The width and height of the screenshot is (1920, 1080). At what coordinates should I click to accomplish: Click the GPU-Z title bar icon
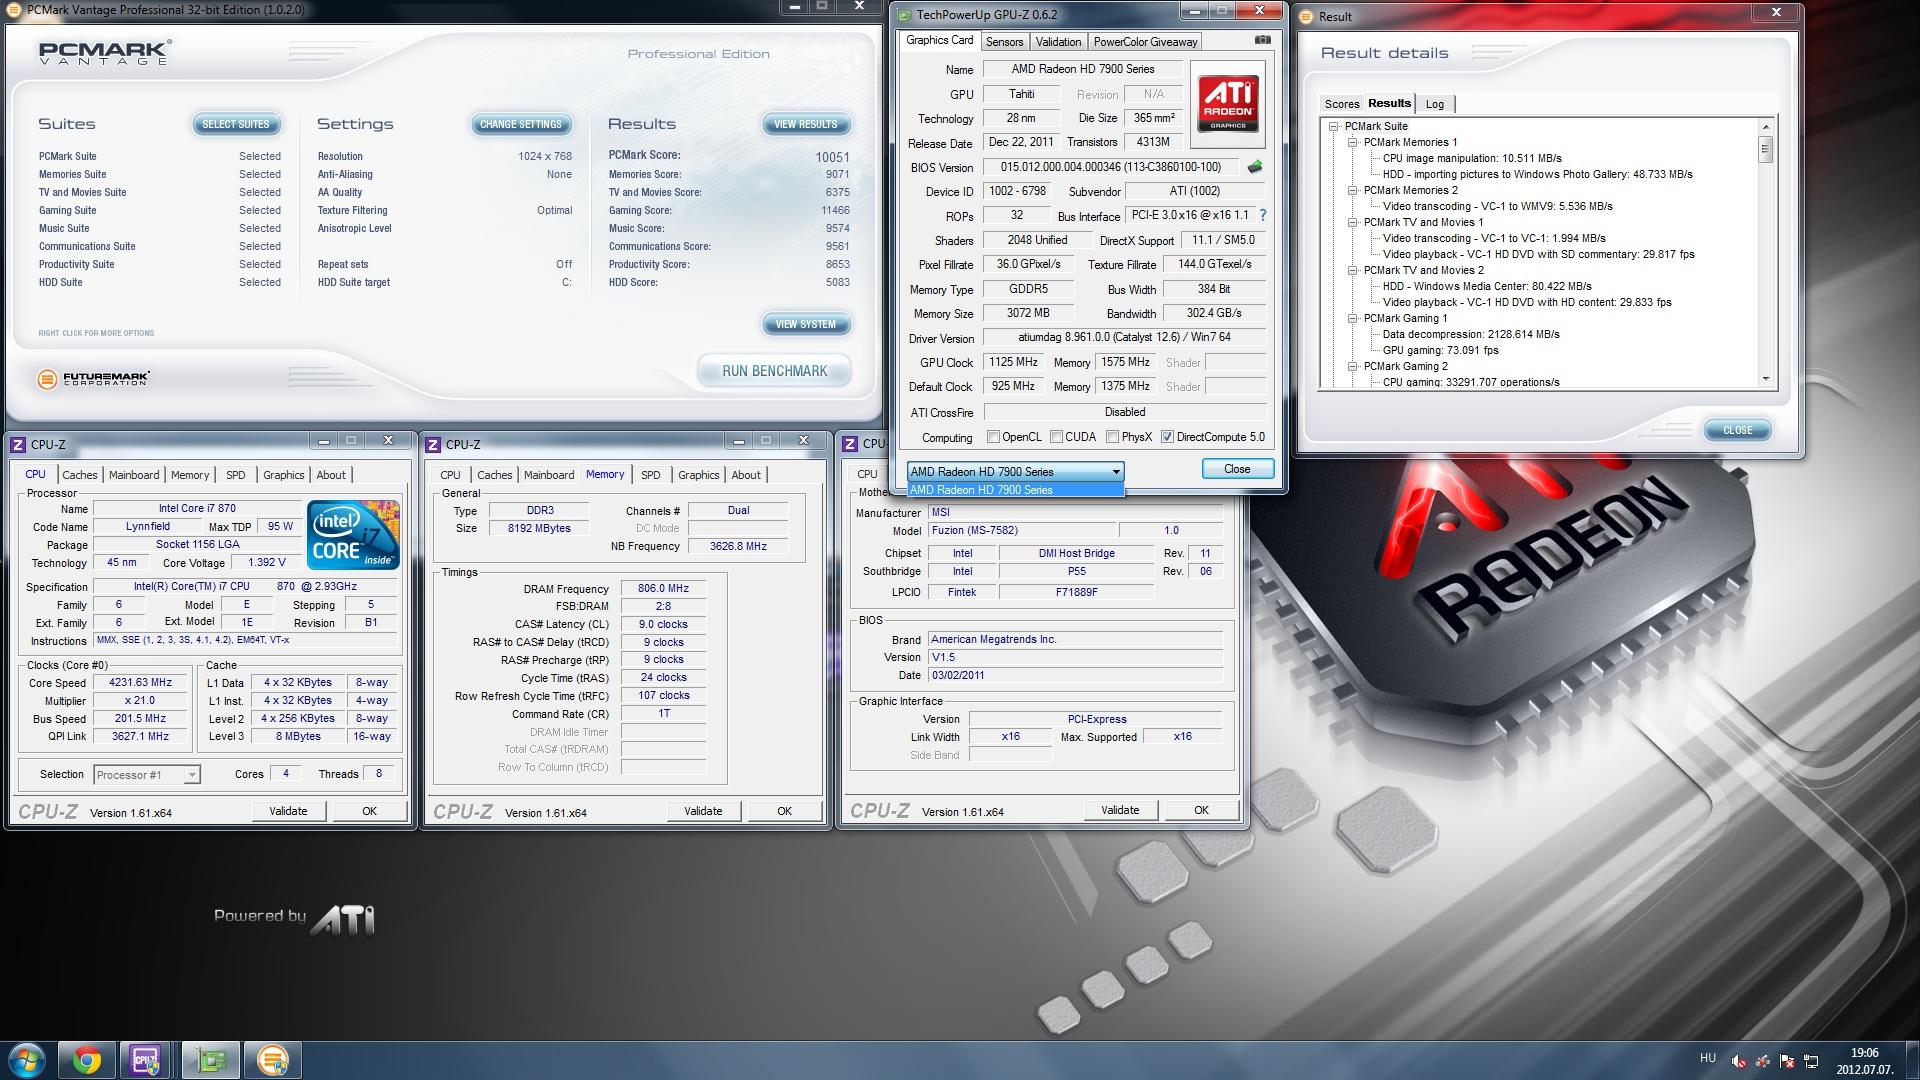point(905,15)
